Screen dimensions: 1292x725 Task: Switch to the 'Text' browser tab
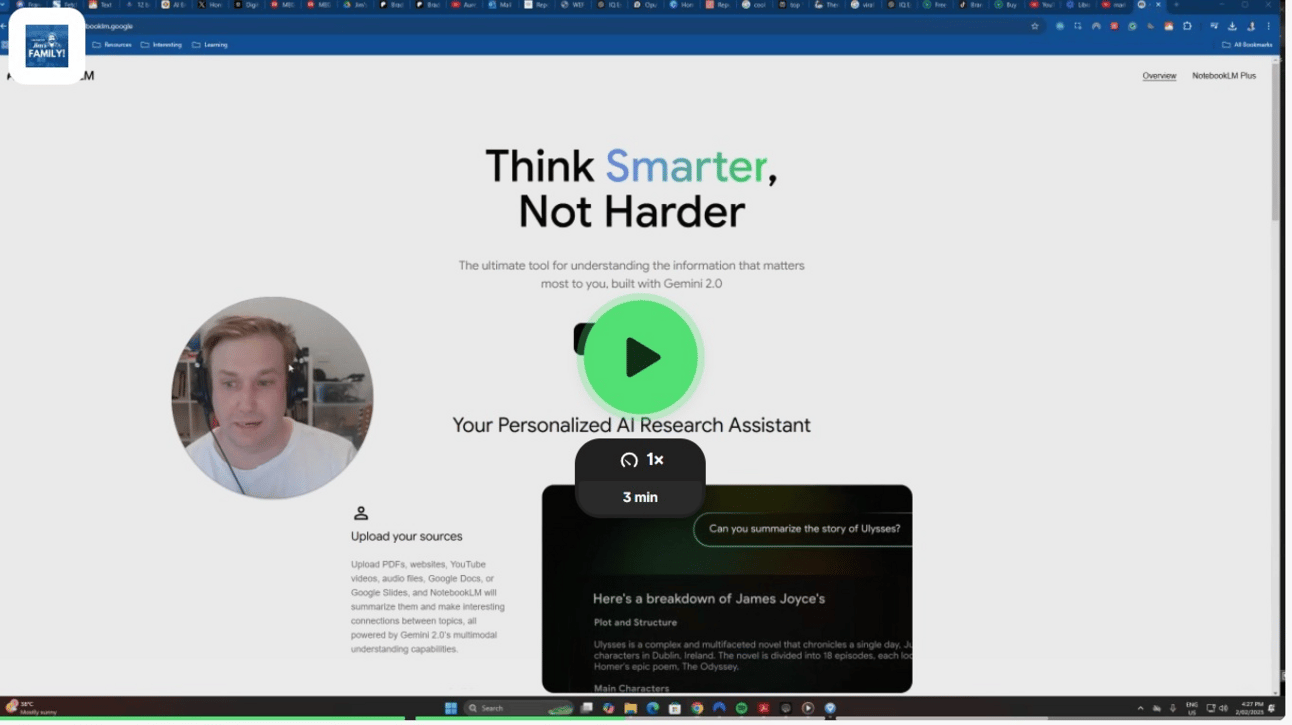pyautogui.click(x=100, y=5)
